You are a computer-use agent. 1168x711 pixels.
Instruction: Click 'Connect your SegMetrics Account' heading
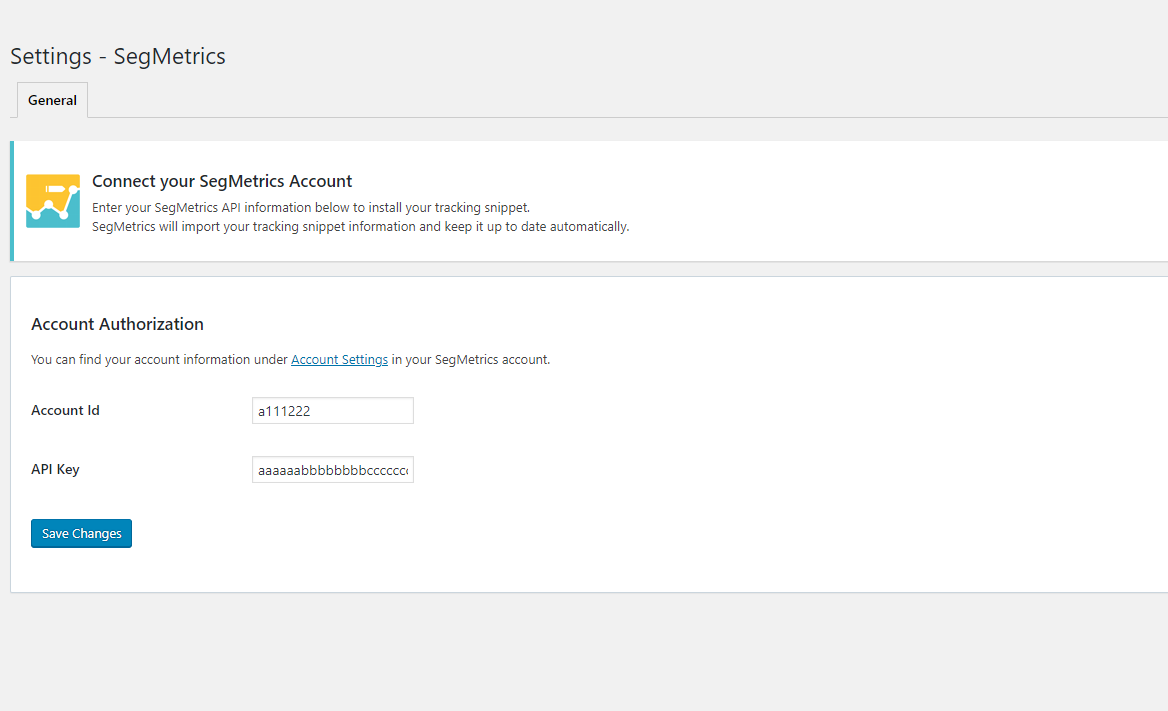[x=222, y=181]
